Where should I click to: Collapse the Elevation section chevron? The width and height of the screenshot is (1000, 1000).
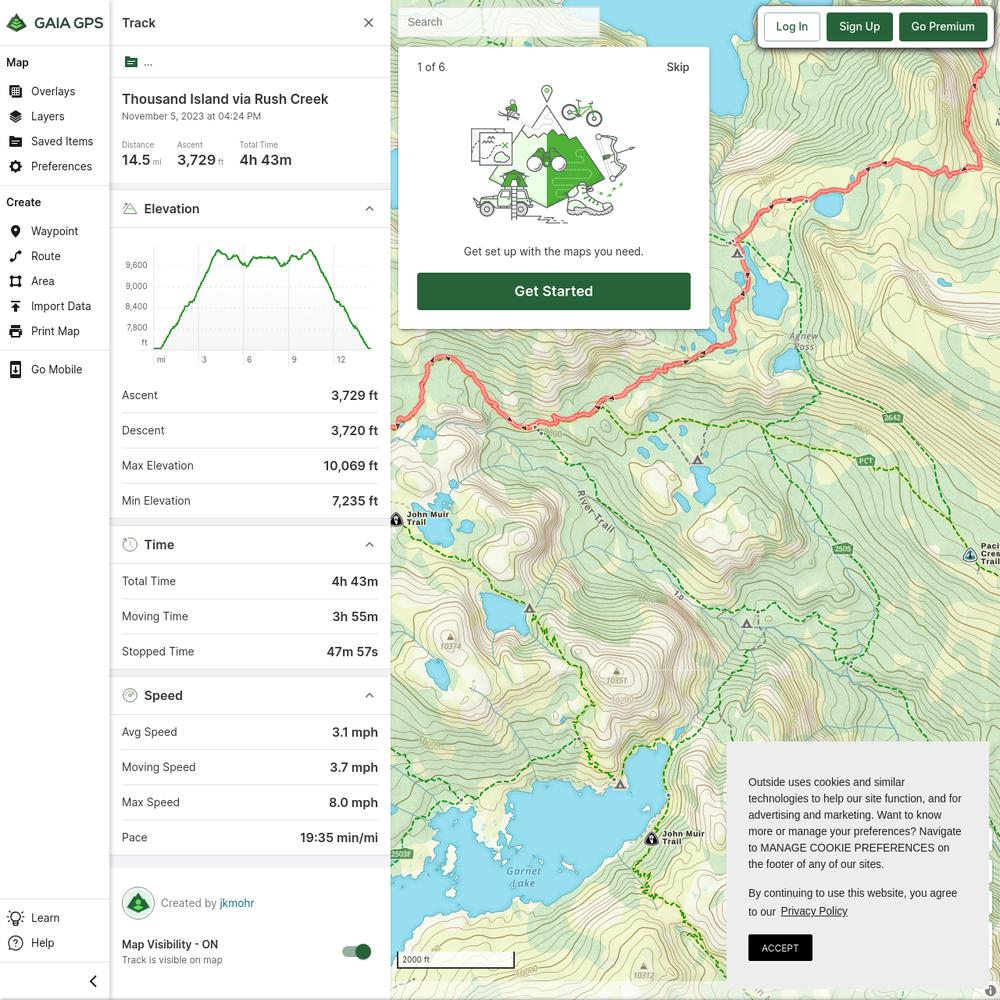pyautogui.click(x=369, y=209)
